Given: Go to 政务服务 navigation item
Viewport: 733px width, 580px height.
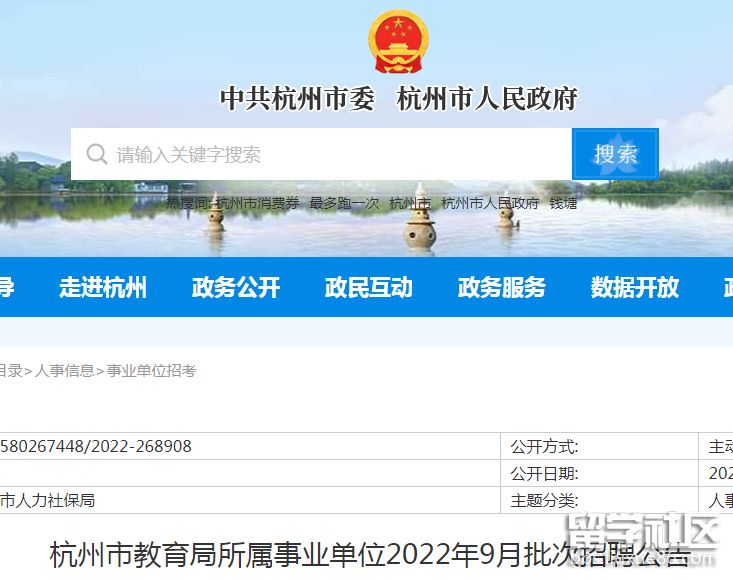Looking at the screenshot, I should [x=502, y=288].
